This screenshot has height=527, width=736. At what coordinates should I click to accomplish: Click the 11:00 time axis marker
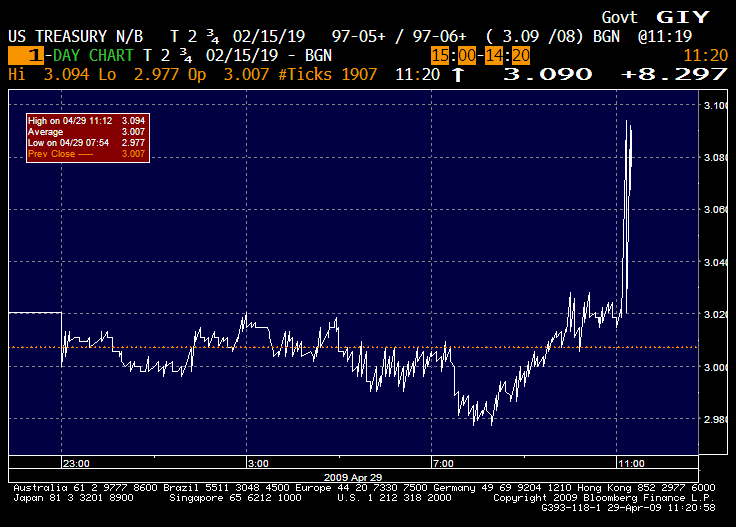(x=631, y=464)
